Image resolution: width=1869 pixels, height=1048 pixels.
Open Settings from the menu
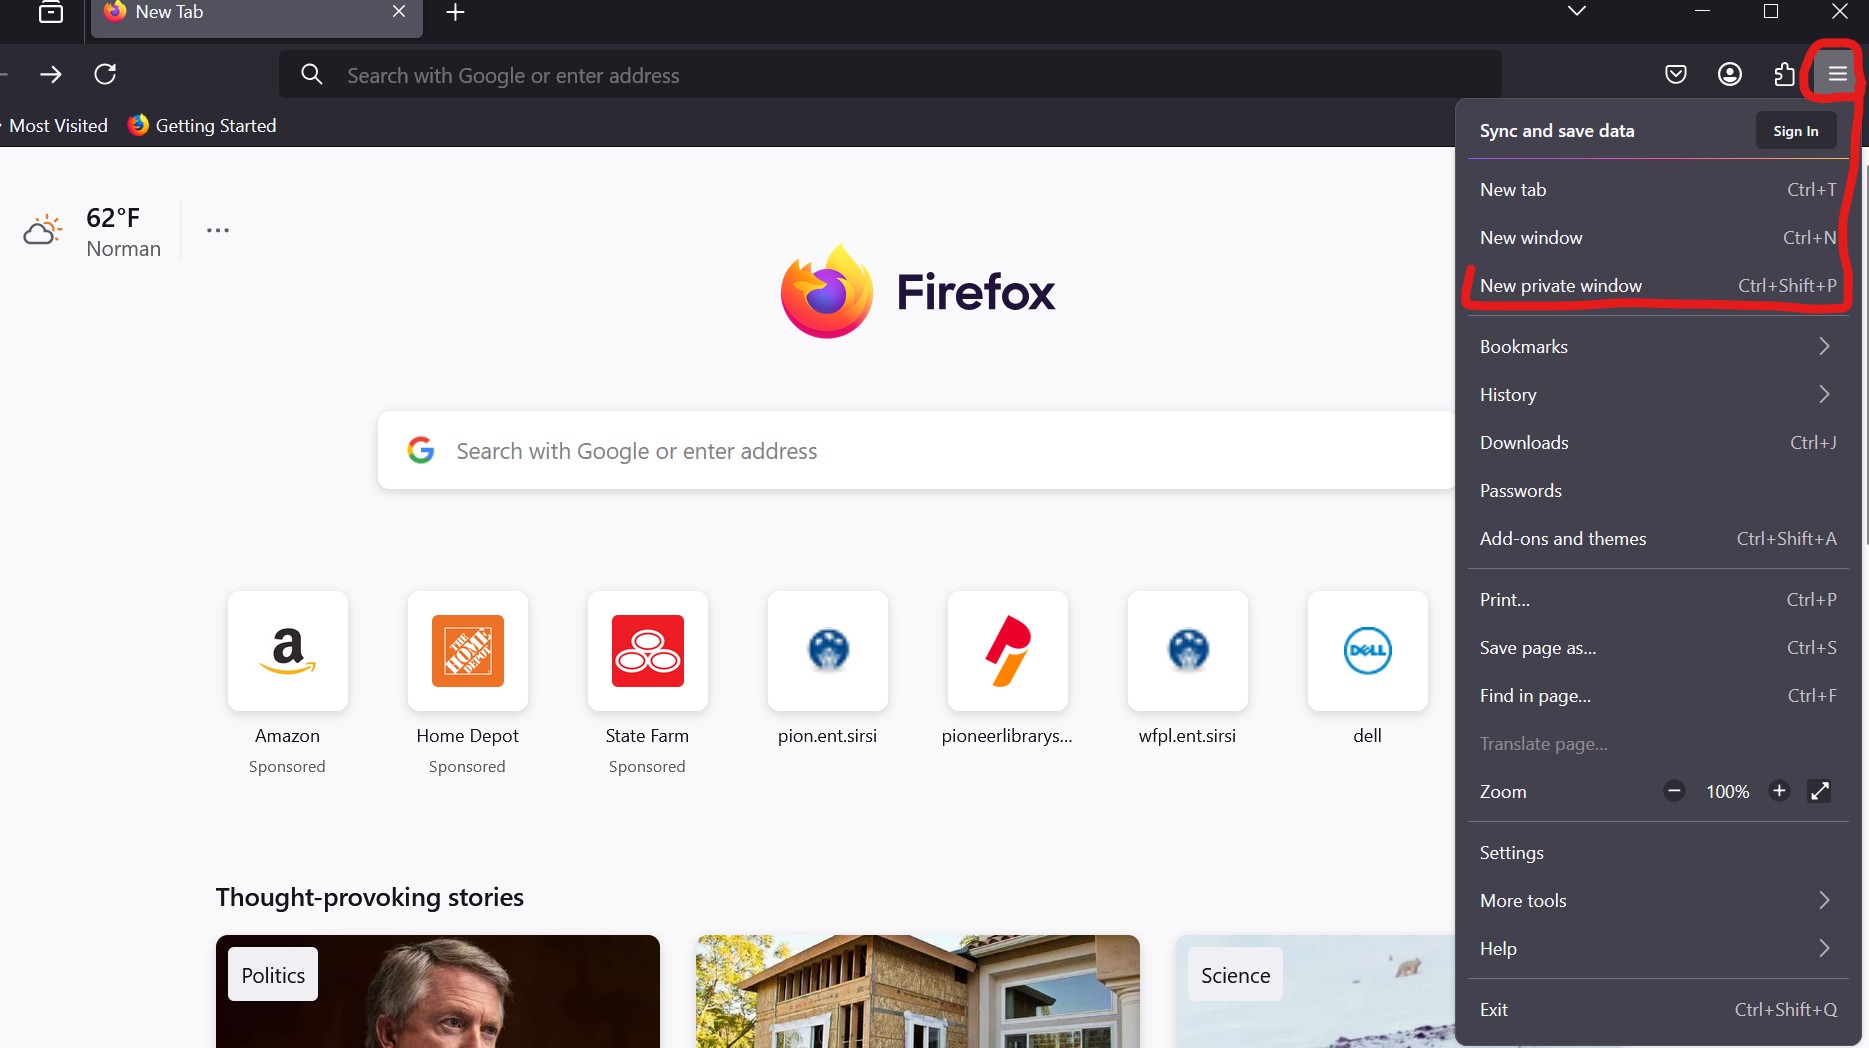1512,853
